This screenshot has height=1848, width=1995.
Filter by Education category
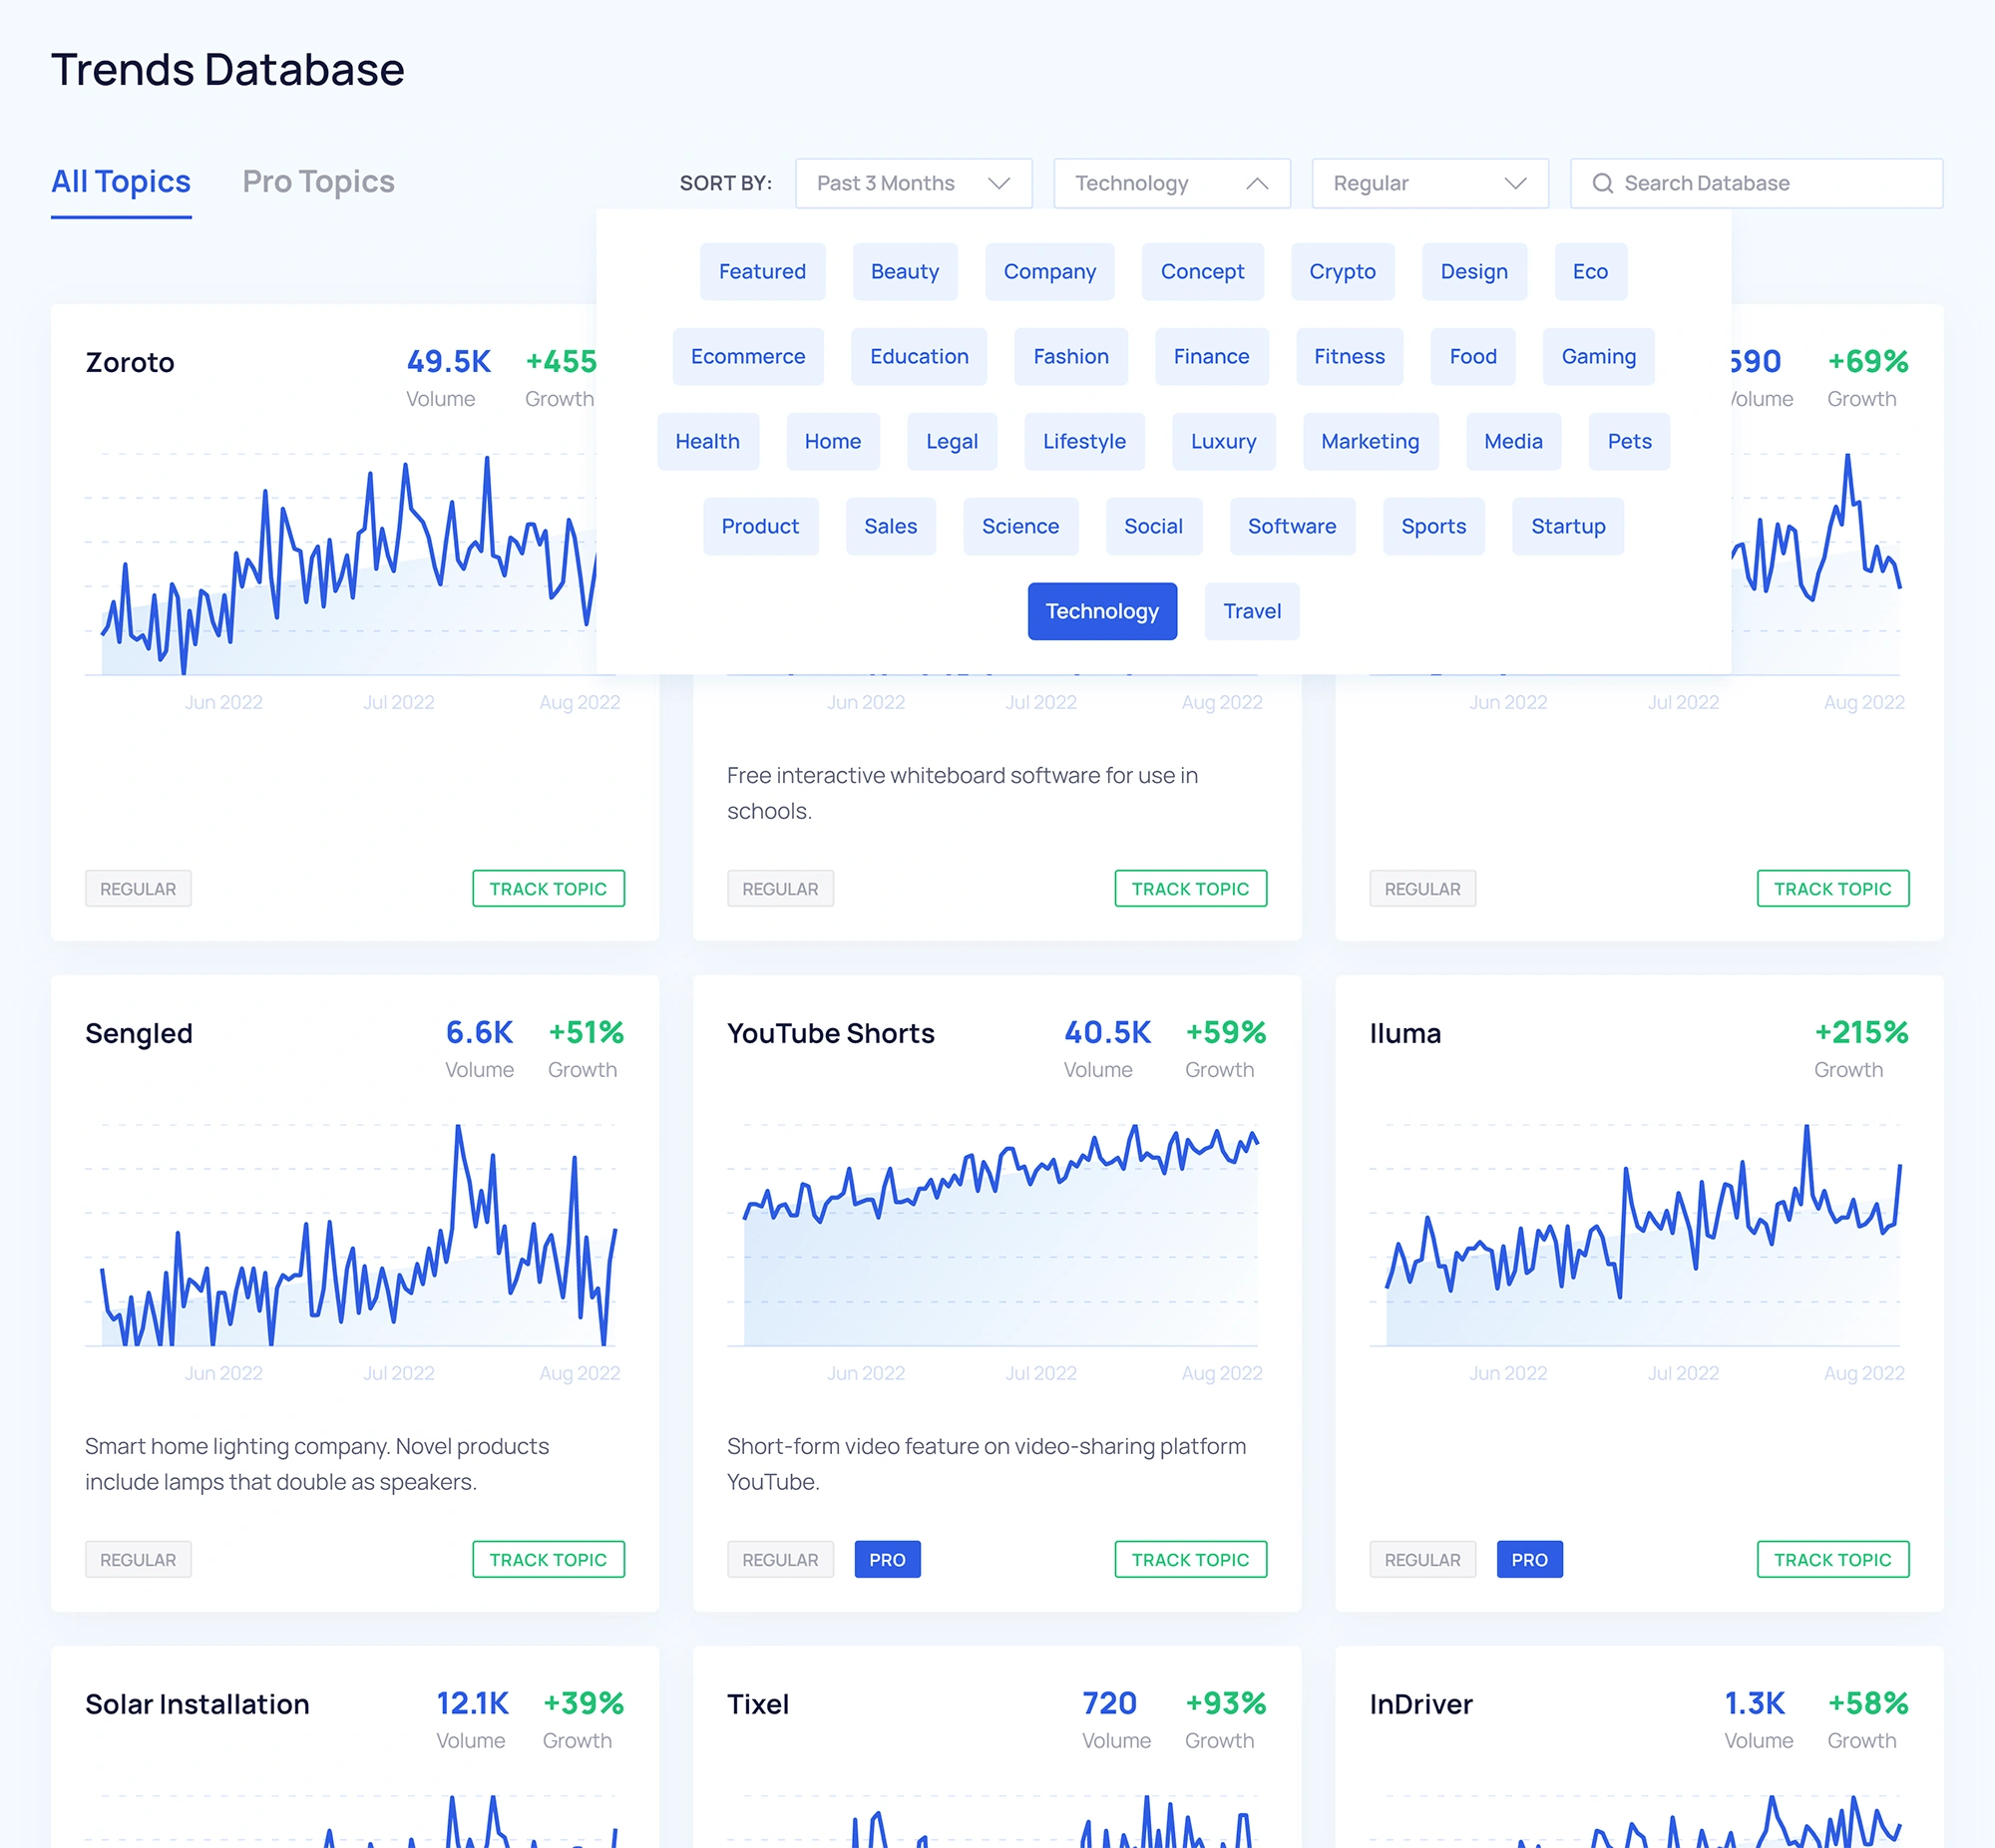click(x=919, y=357)
